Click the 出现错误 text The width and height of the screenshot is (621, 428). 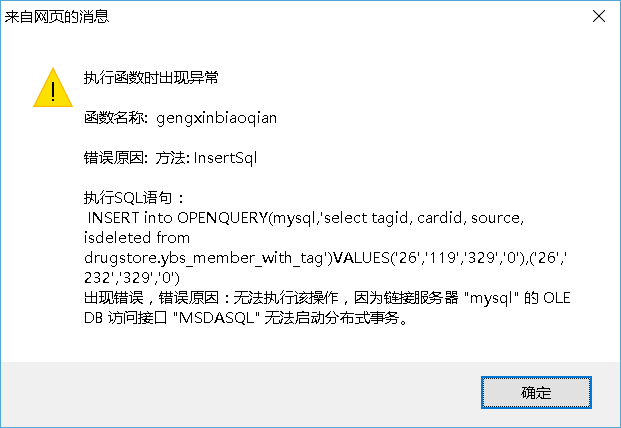[x=114, y=298]
